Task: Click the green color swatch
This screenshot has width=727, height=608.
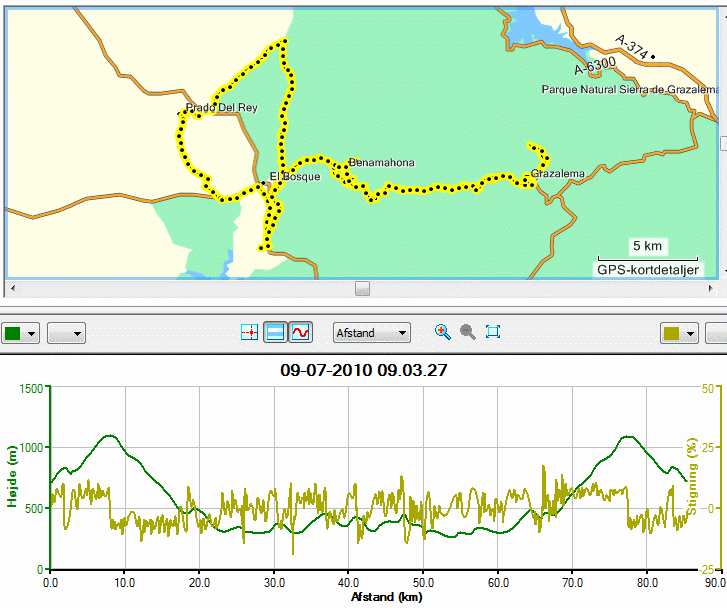Action: [x=13, y=333]
